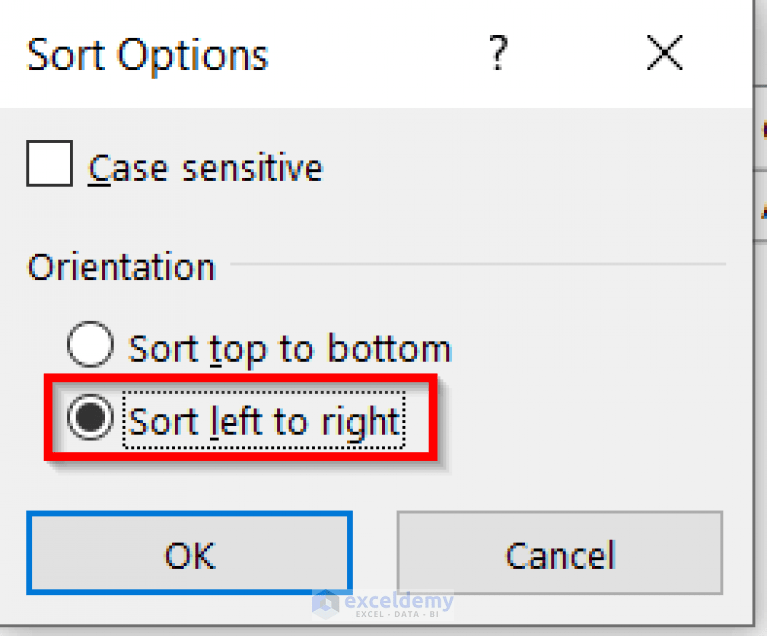This screenshot has height=636, width=767.
Task: Click the "Orientation" group heading
Action: point(121,267)
